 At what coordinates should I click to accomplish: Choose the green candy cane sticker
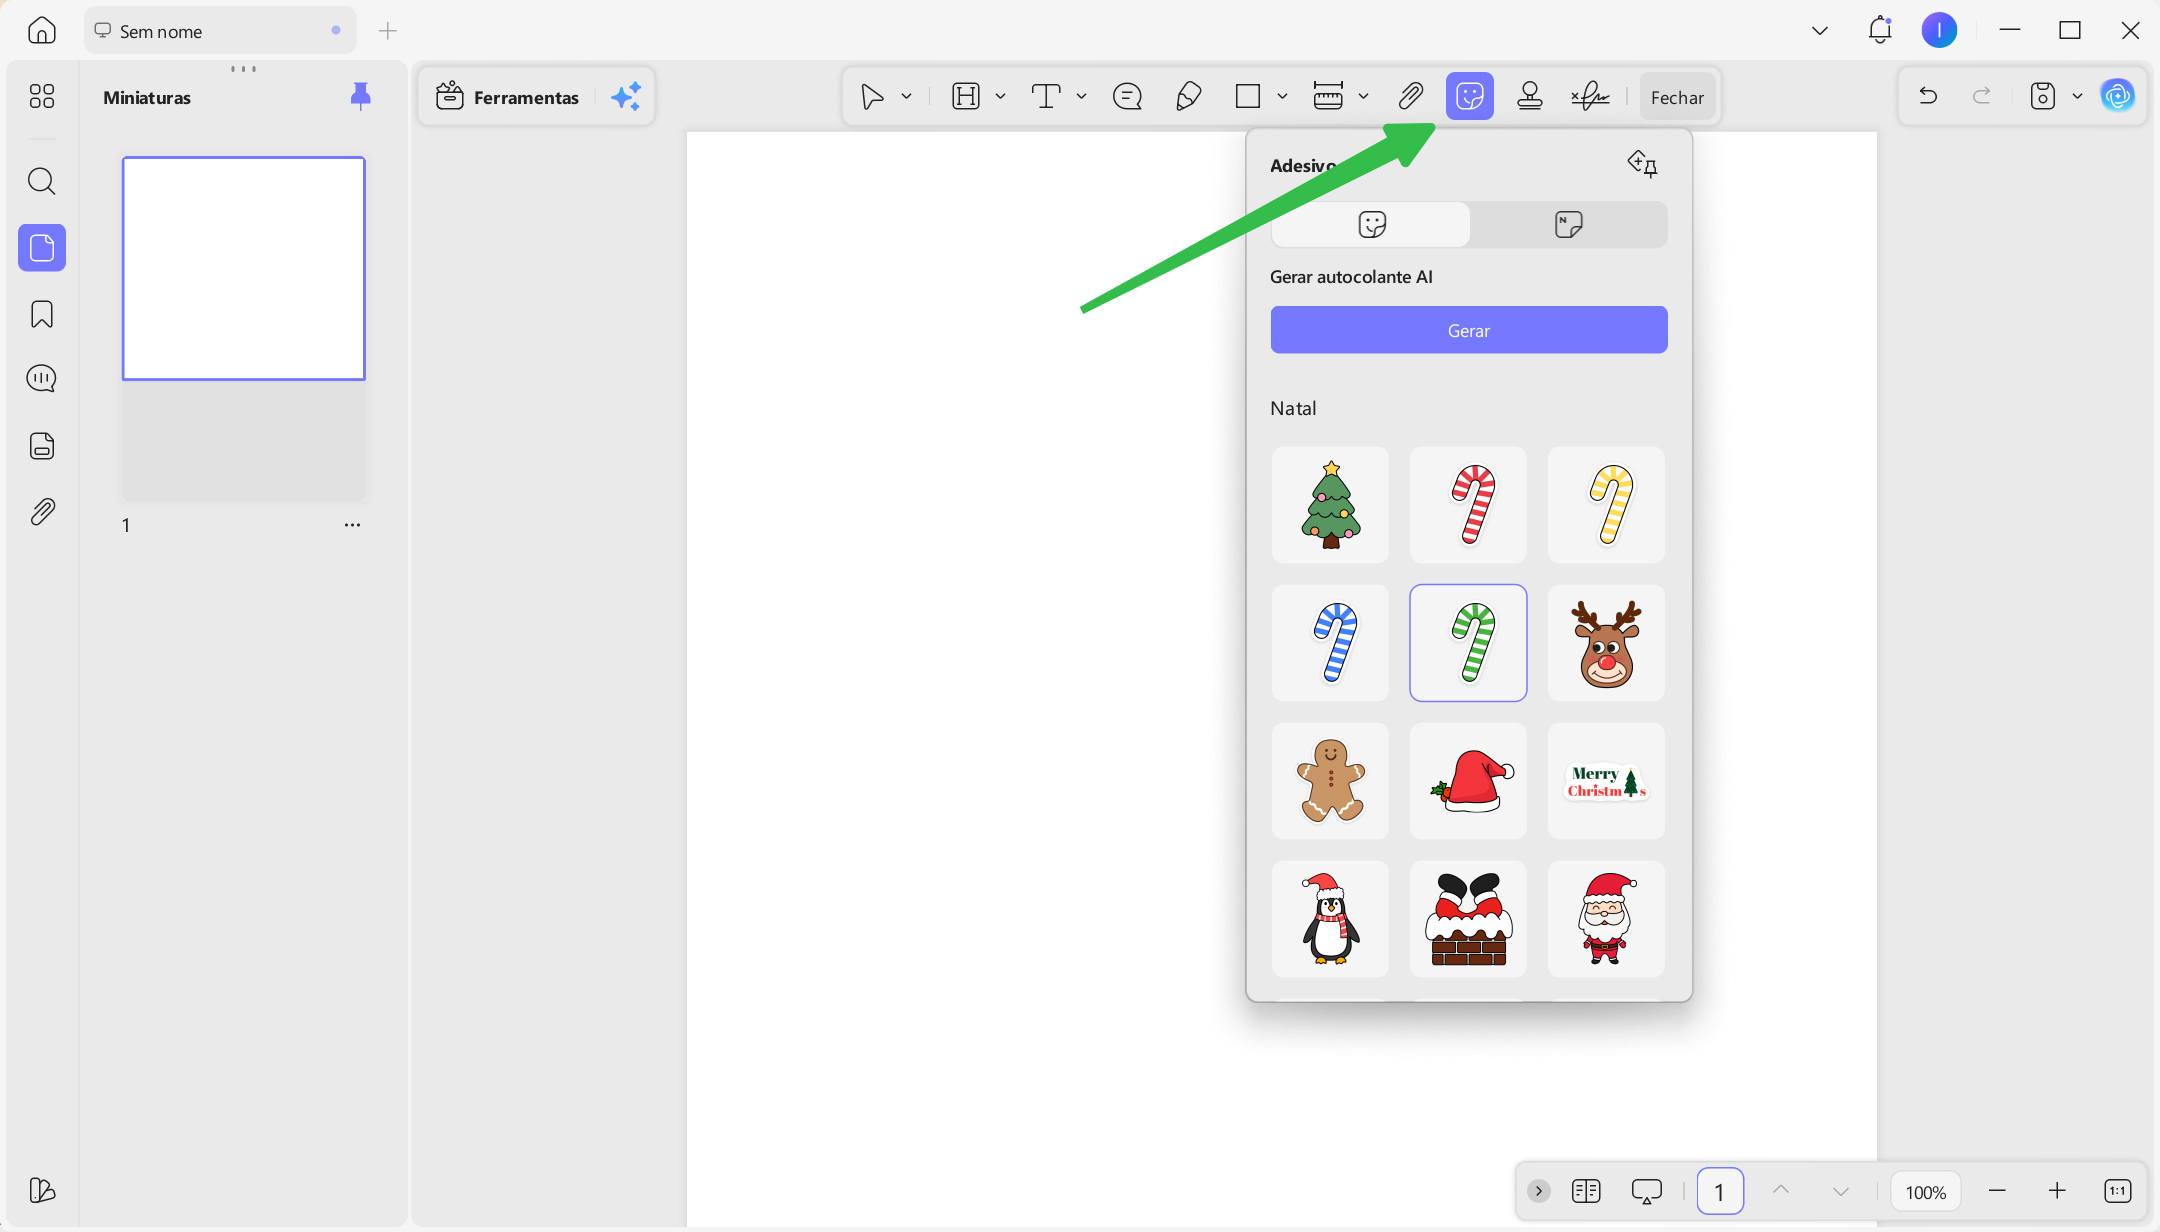(x=1468, y=643)
